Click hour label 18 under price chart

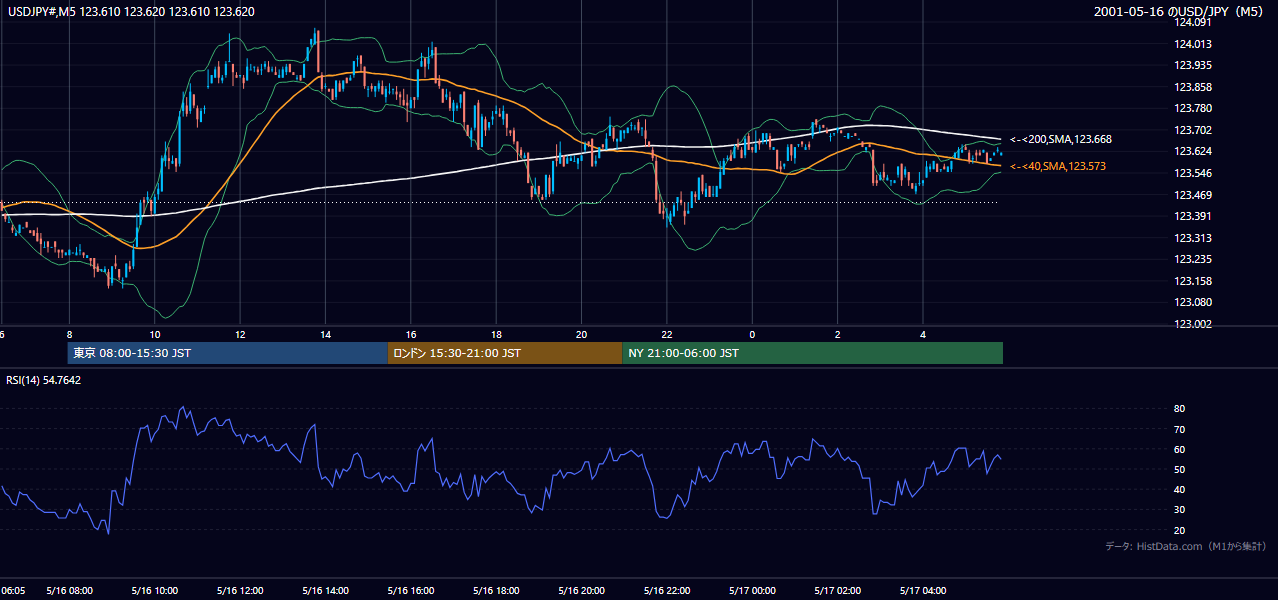(496, 334)
